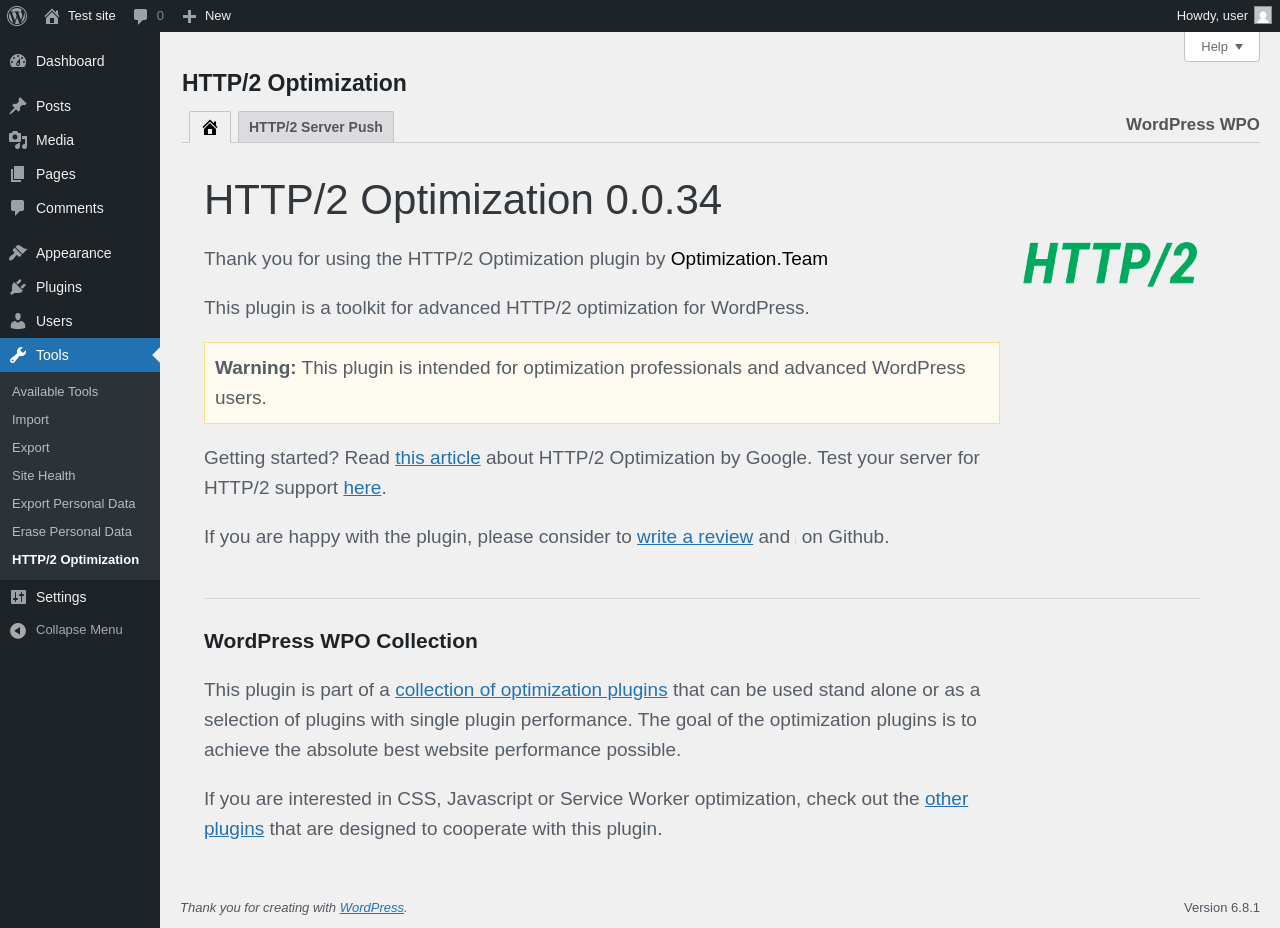Click the Appearance paintbrush icon
The height and width of the screenshot is (928, 1280).
pos(18,253)
